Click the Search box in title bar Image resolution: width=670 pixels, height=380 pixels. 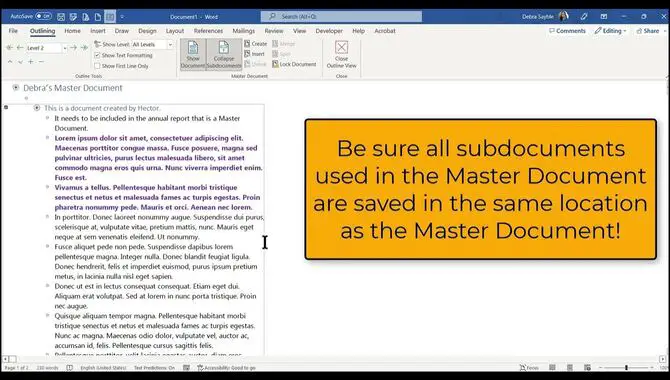(x=341, y=16)
